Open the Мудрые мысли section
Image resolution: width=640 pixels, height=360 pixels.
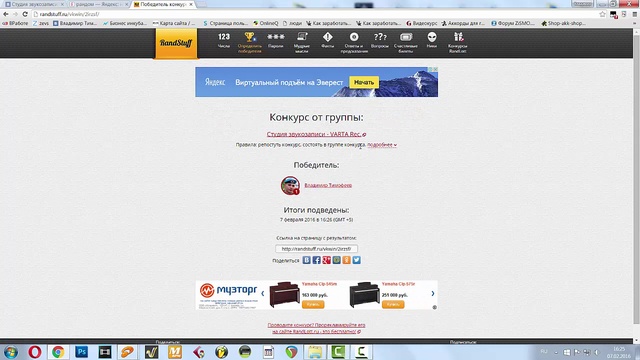click(302, 42)
